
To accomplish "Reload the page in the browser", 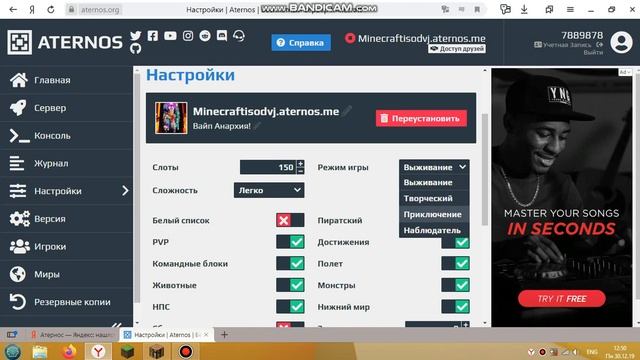I will 51,9.
